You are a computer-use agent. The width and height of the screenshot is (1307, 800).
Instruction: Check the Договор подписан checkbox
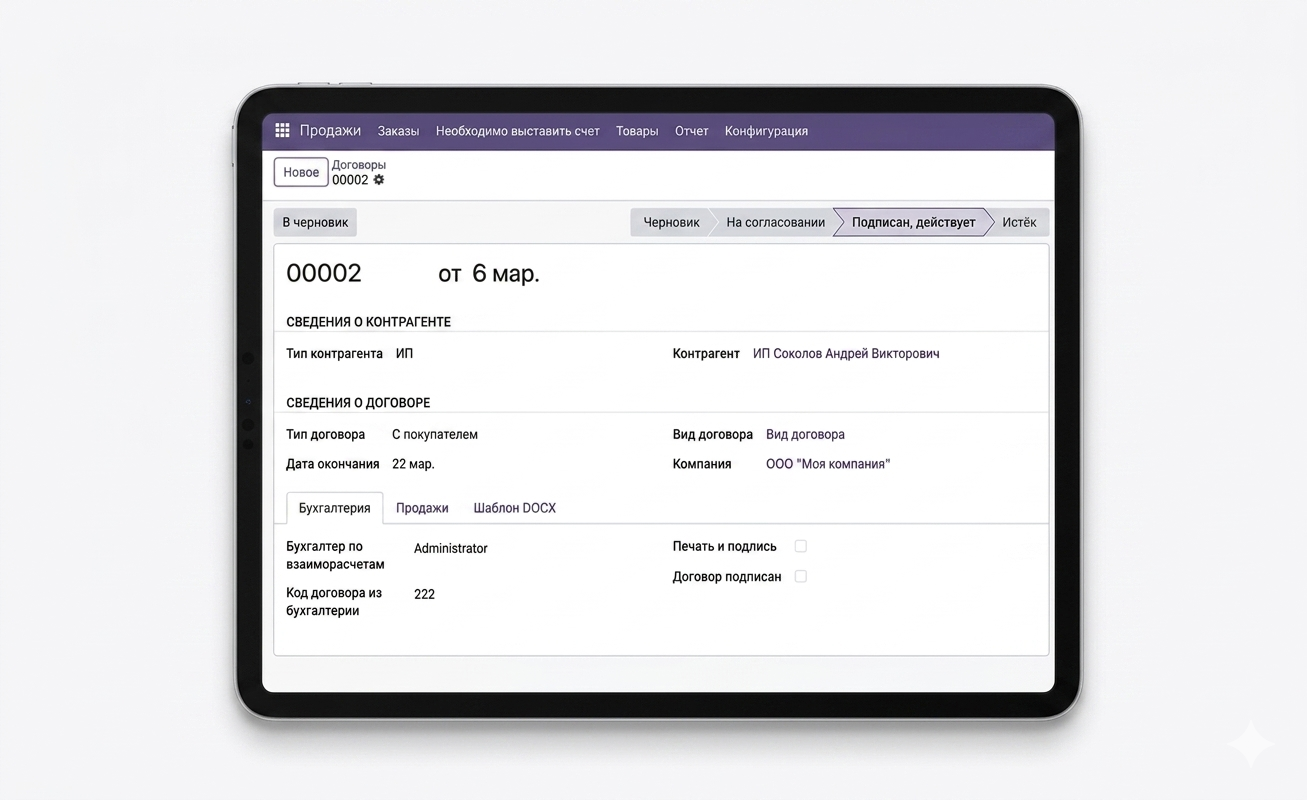point(800,576)
